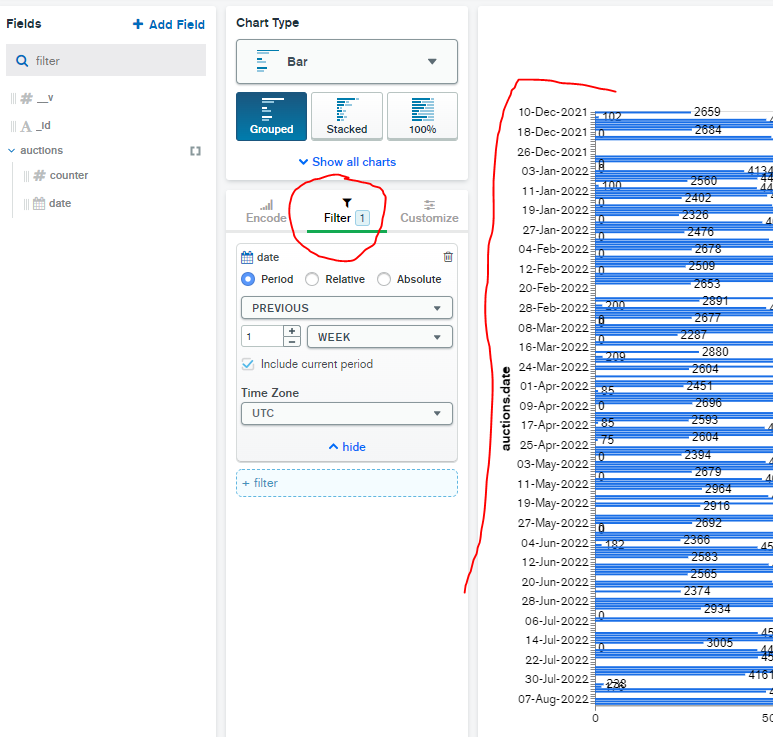Screen dimensions: 773x737
Task: Click the minus stepper decrement button
Action: pyautogui.click(x=292, y=342)
